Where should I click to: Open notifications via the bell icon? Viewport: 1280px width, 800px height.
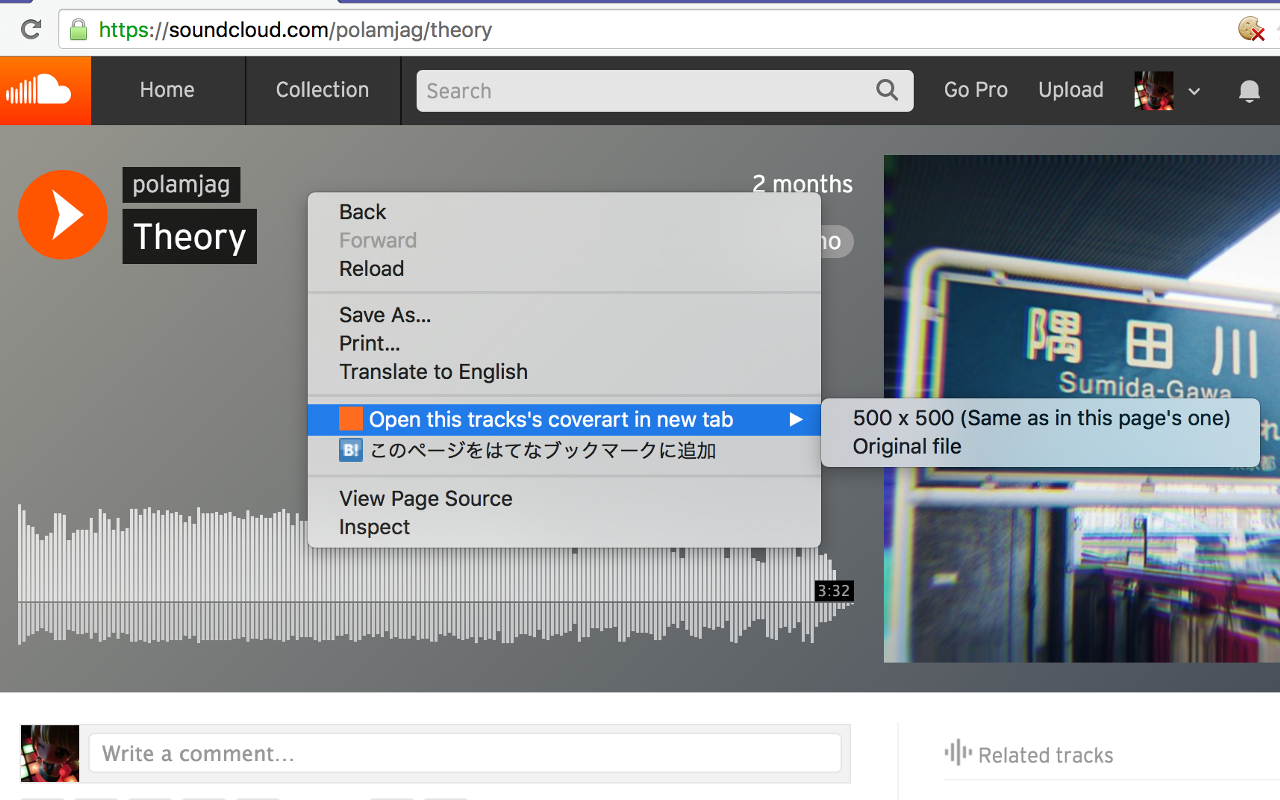[1248, 90]
